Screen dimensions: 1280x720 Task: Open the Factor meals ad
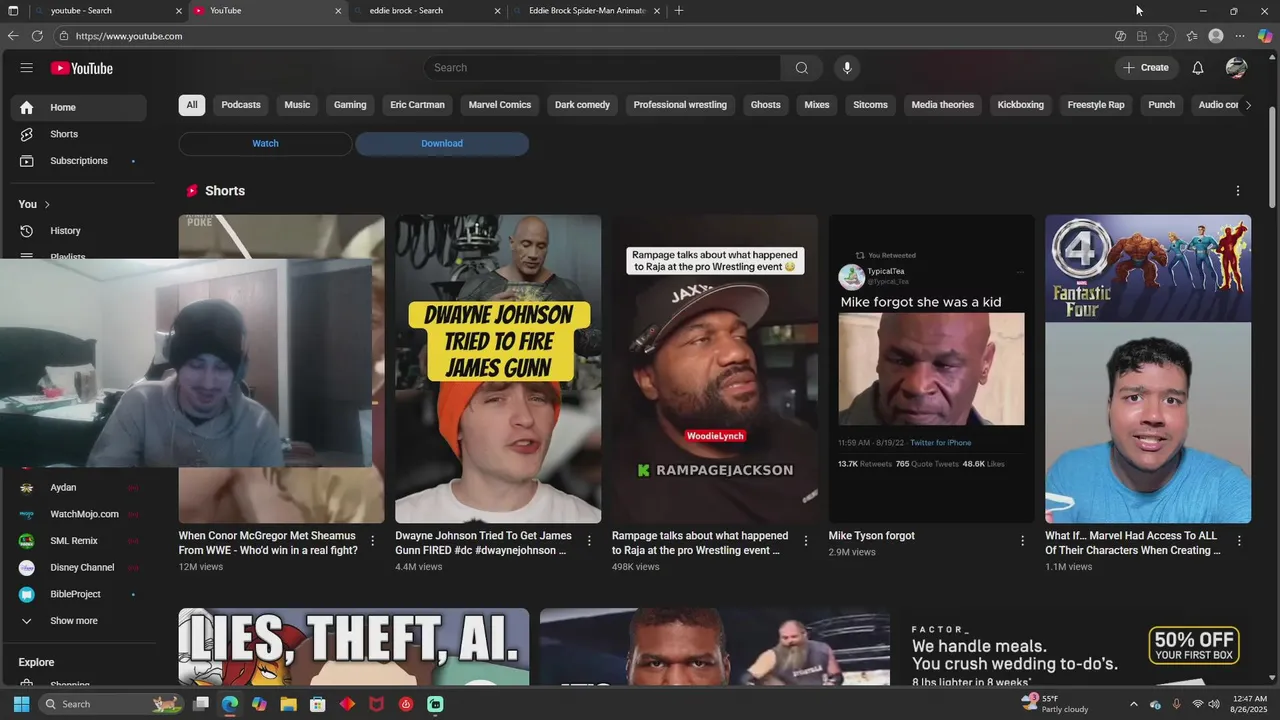point(1076,647)
